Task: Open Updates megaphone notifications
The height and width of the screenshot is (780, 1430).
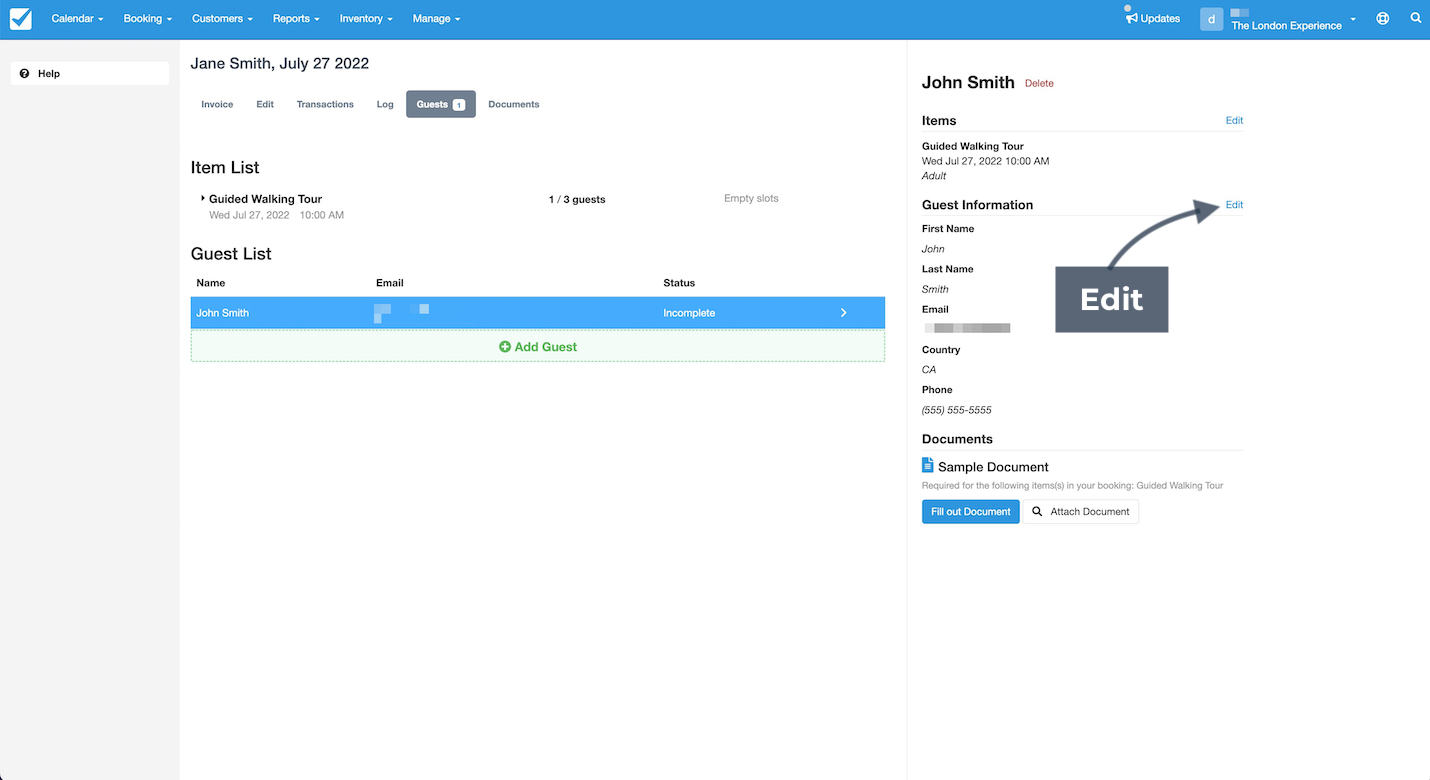Action: coord(1152,18)
